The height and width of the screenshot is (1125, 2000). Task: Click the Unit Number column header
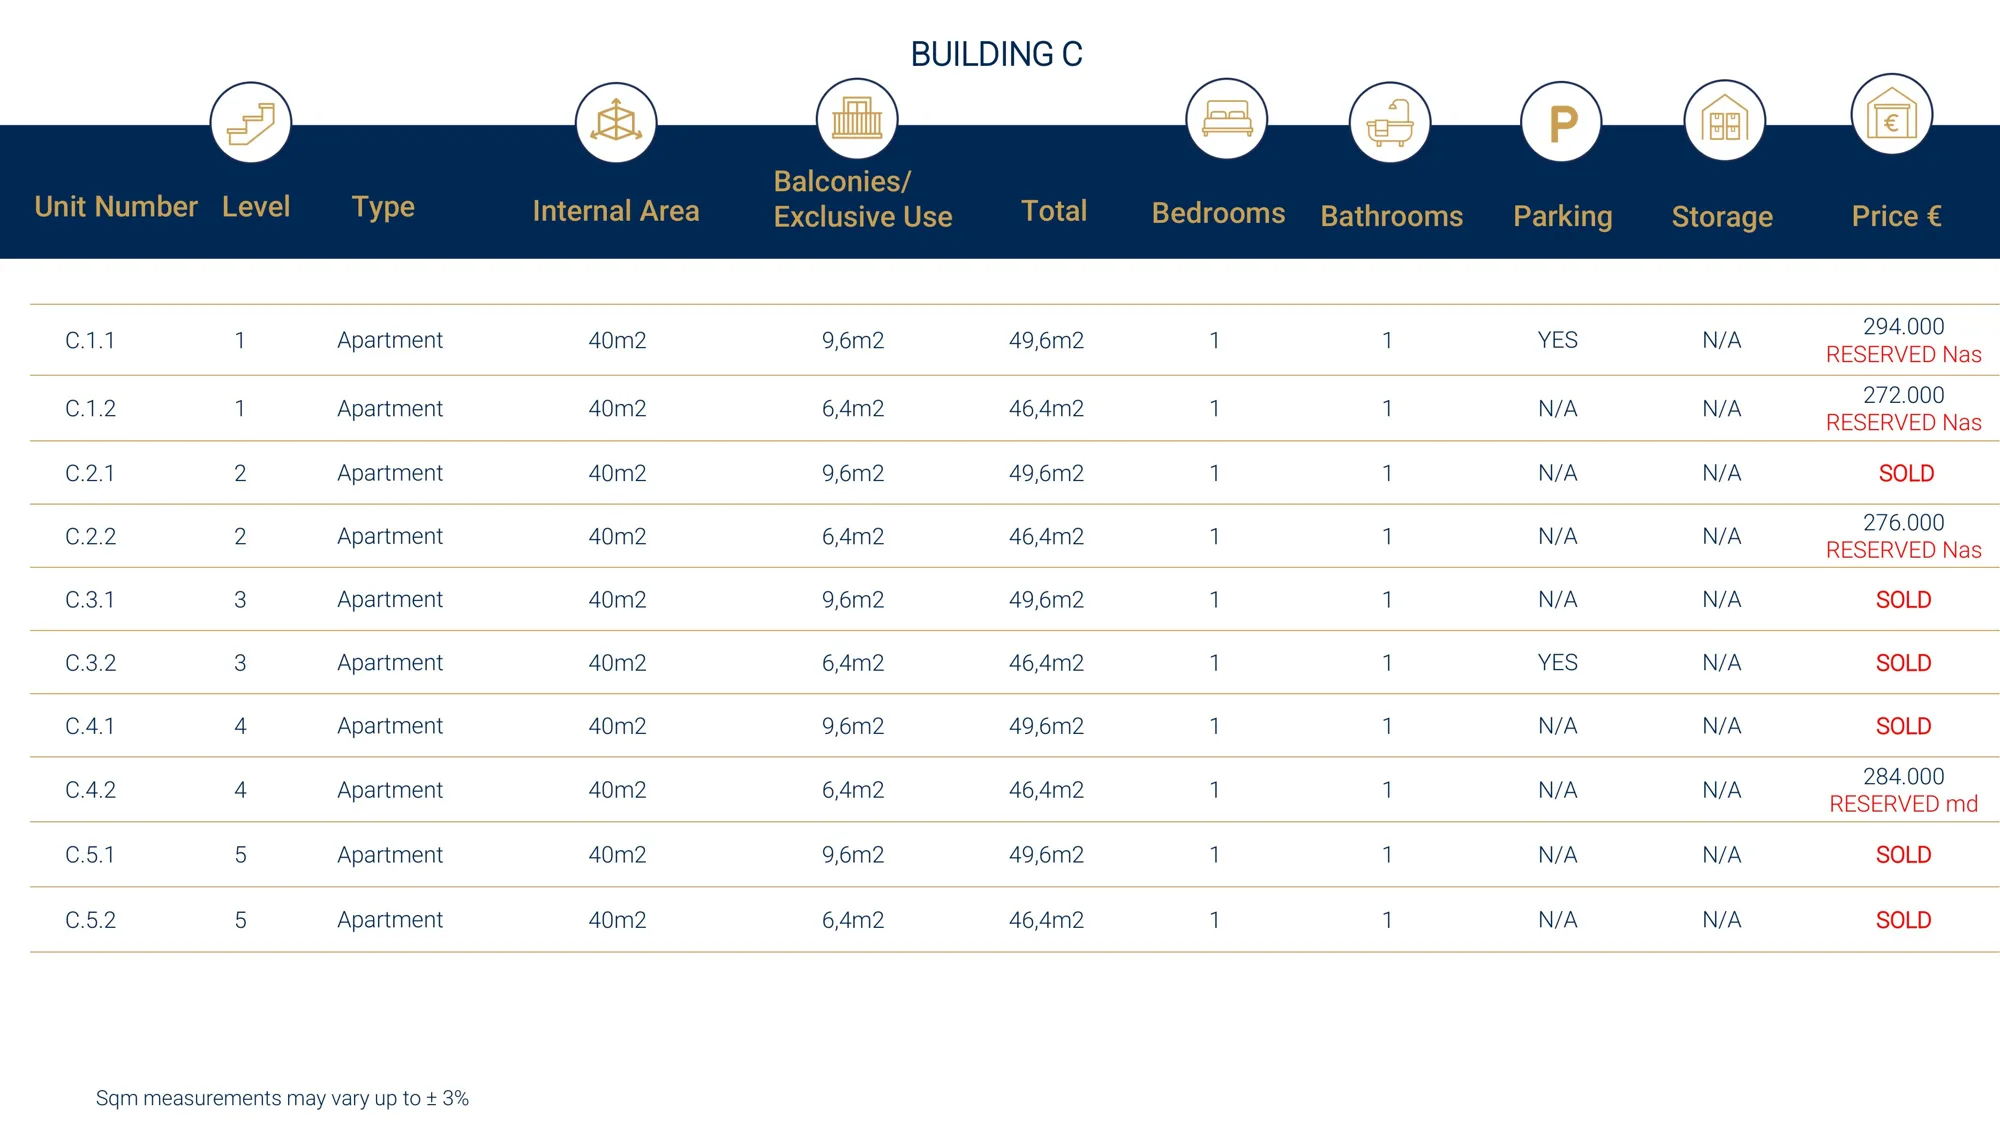click(x=116, y=206)
